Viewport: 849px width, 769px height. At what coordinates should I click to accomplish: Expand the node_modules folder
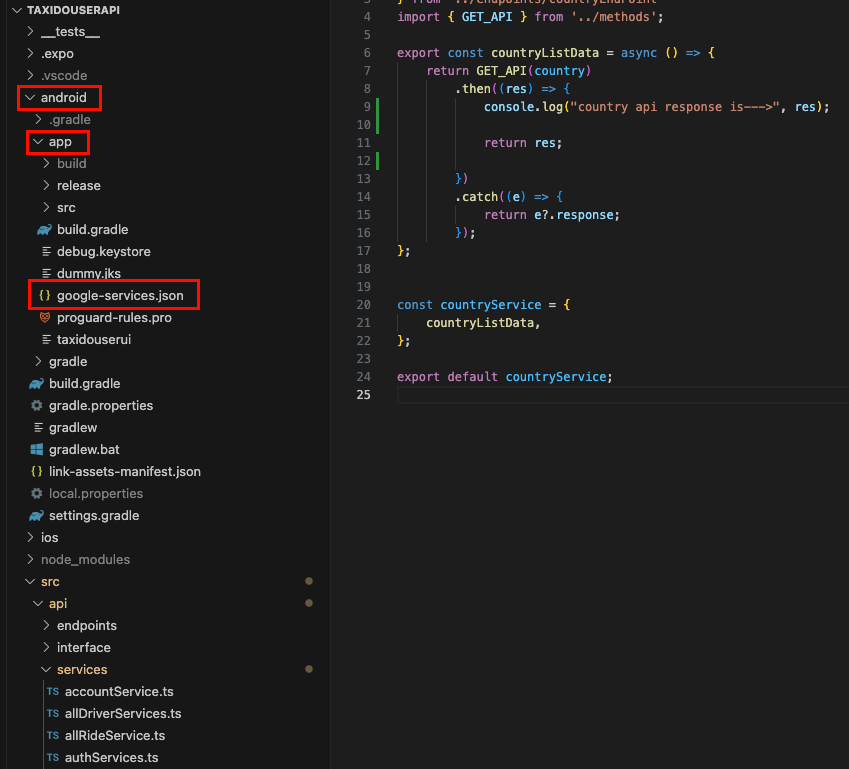coord(30,560)
